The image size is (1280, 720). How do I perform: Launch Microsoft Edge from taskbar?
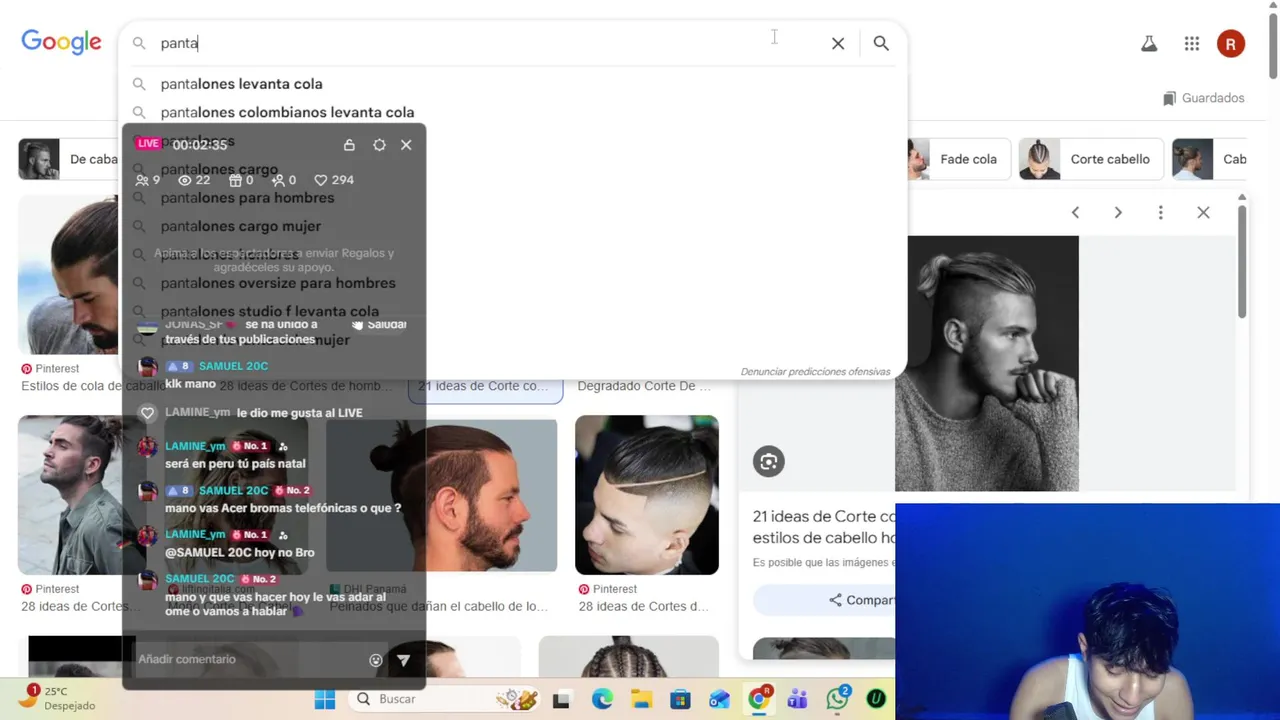coord(602,700)
